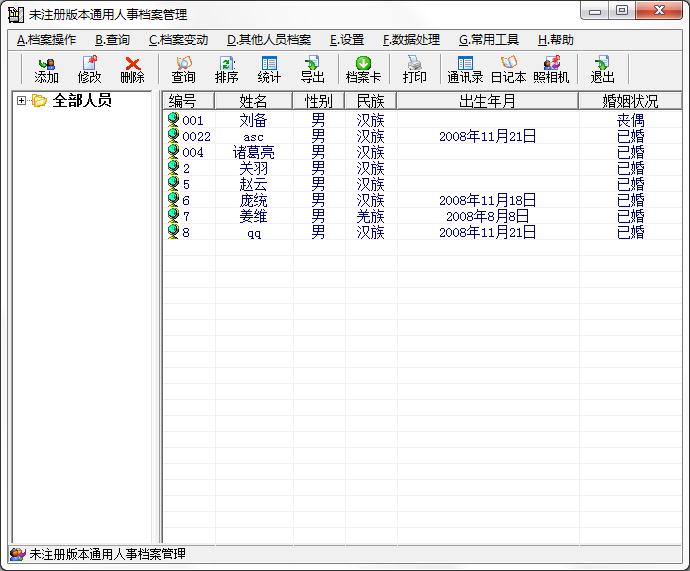
Task: Click the status bar text 未注册版本通用人事档案管理
Action: (107, 554)
